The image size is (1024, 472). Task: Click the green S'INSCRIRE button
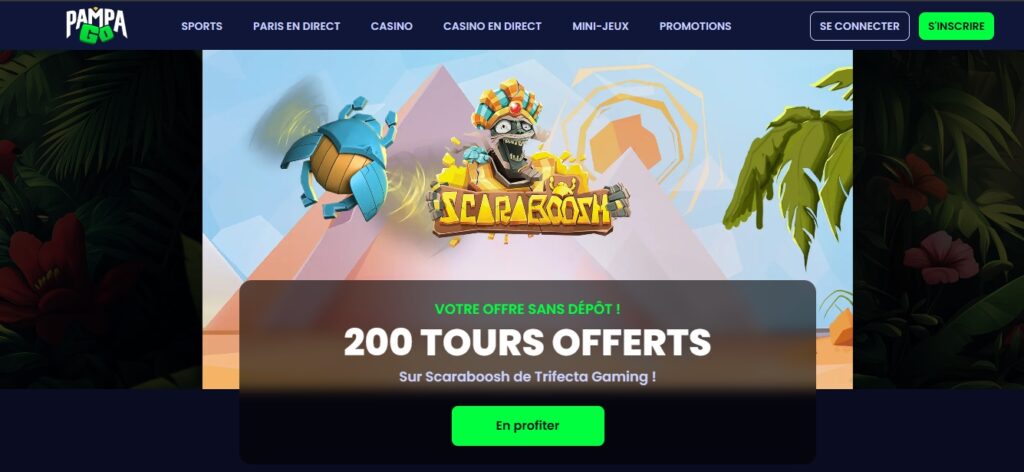pyautogui.click(x=956, y=26)
